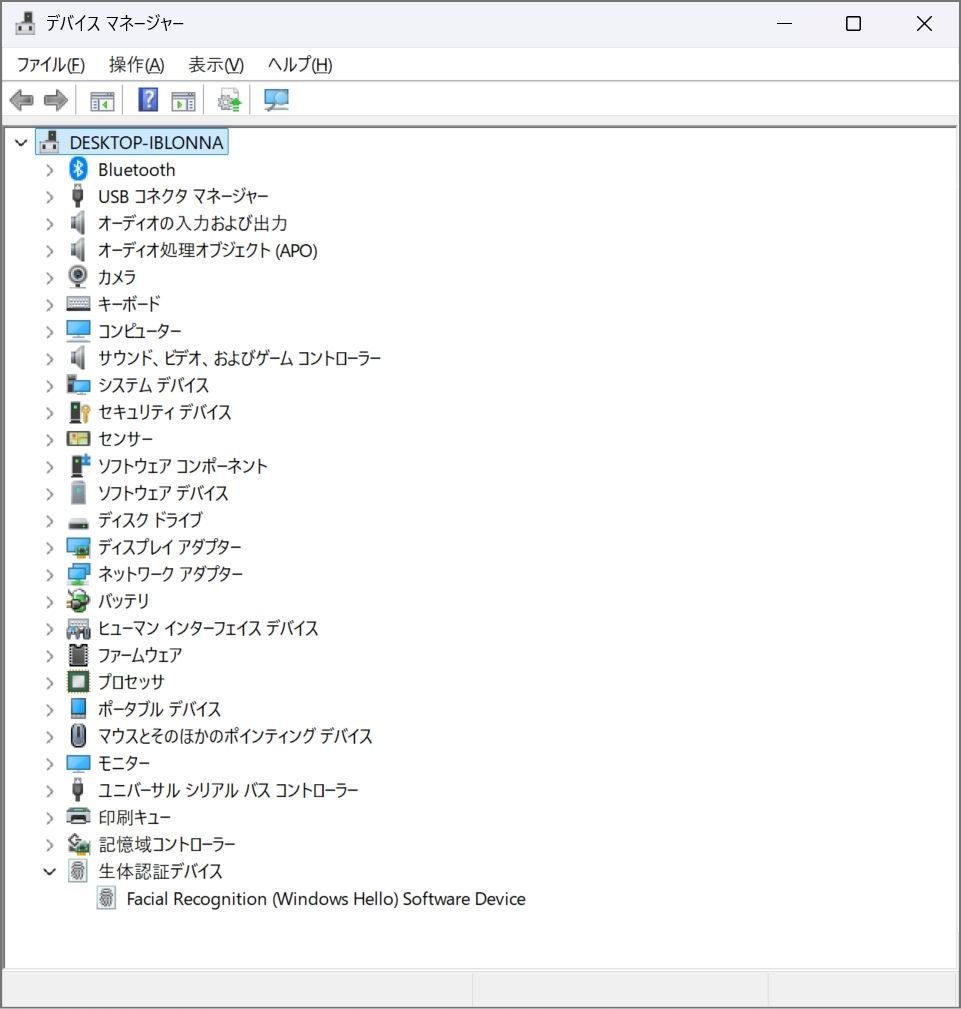This screenshot has height=1009, width=961.
Task: Click the バッテリ battery icon
Action: click(78, 601)
